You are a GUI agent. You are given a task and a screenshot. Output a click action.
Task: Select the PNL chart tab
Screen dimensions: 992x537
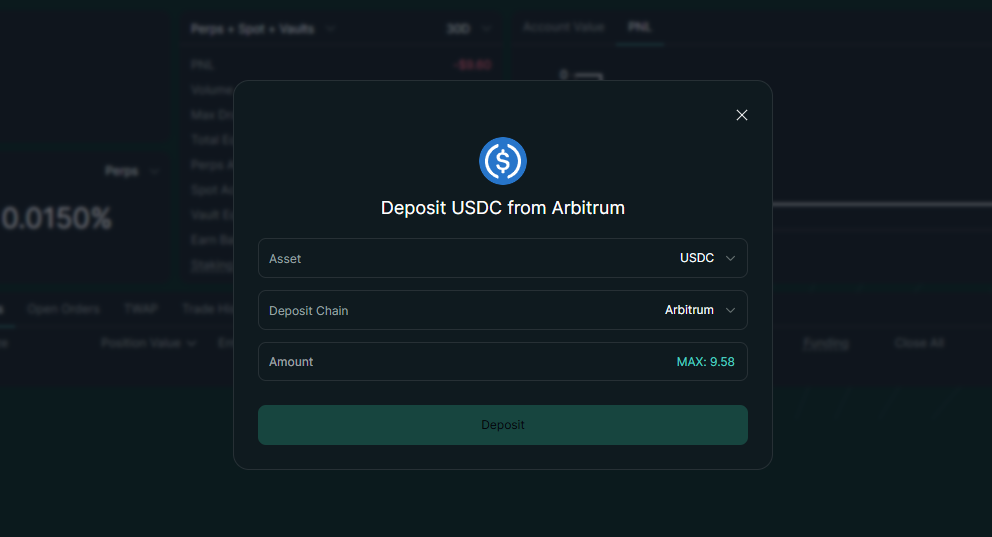[638, 27]
